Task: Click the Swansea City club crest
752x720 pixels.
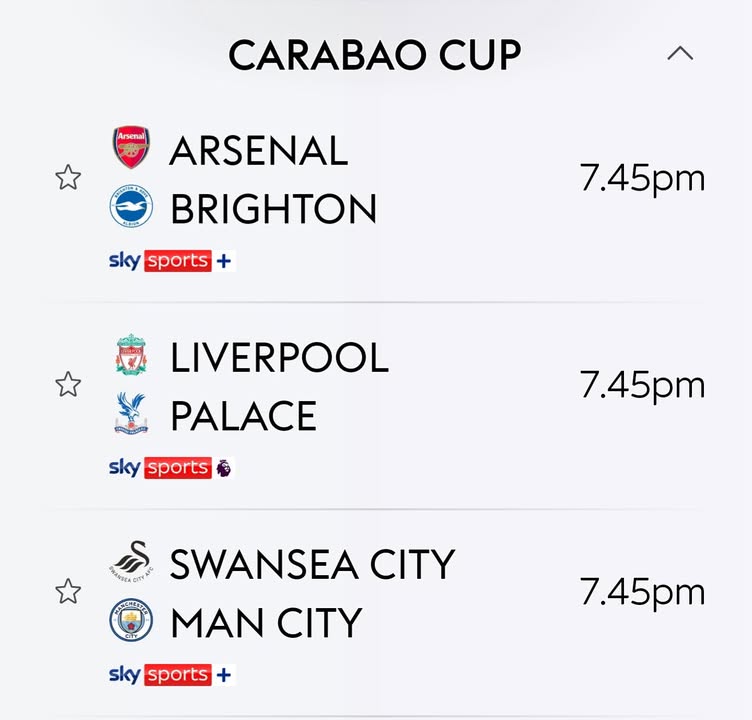Action: tap(131, 563)
